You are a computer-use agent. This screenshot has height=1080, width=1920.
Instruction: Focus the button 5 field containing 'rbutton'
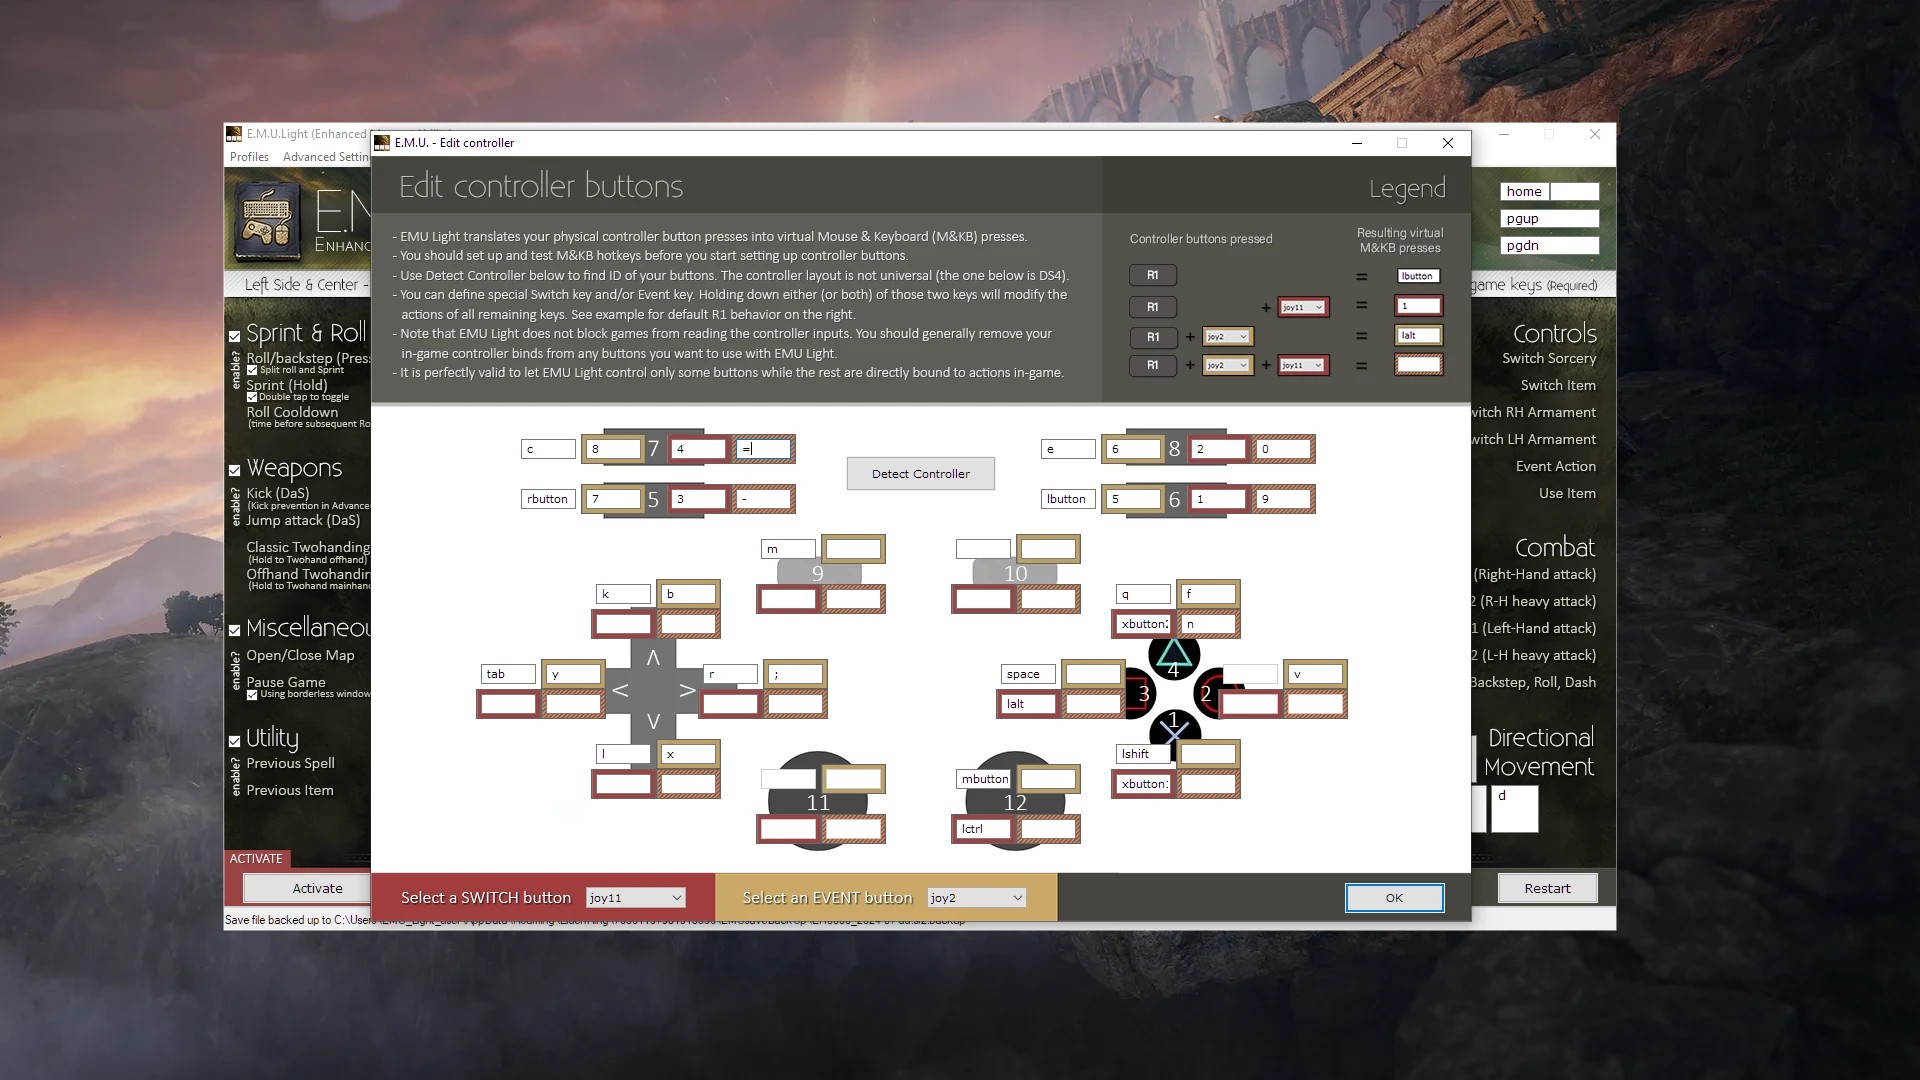[x=548, y=499]
